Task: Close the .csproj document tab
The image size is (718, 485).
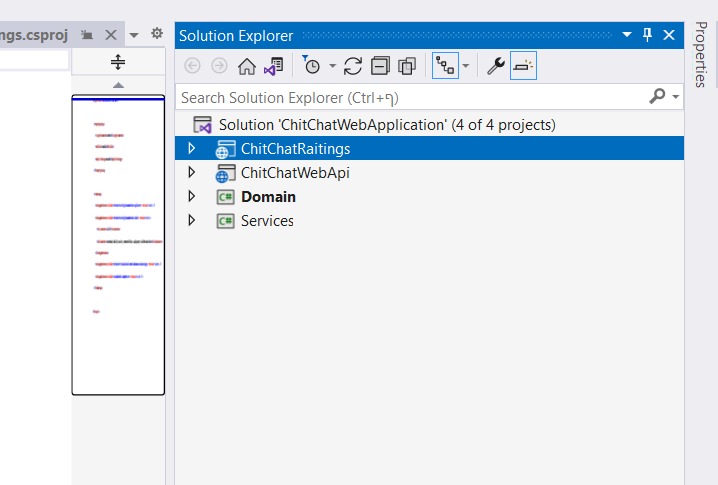Action: tap(111, 35)
